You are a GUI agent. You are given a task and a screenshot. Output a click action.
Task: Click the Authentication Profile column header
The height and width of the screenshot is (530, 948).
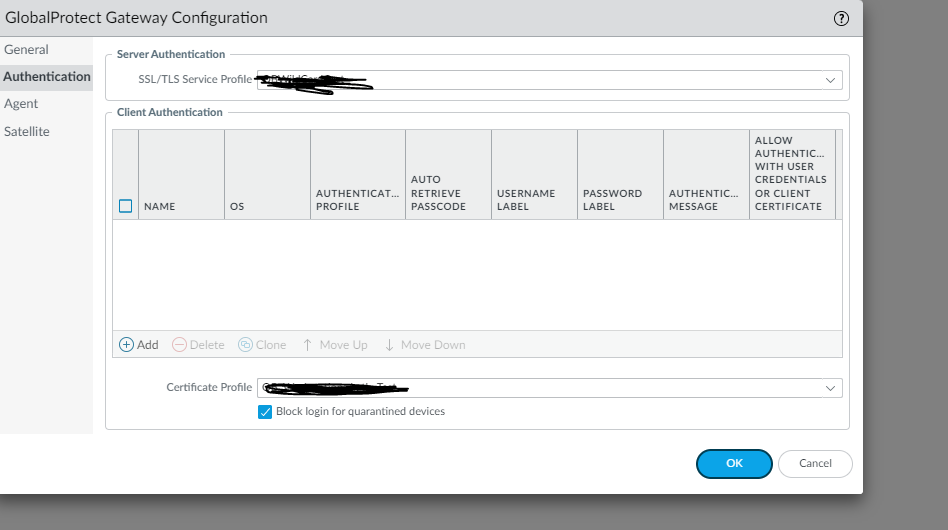point(358,175)
